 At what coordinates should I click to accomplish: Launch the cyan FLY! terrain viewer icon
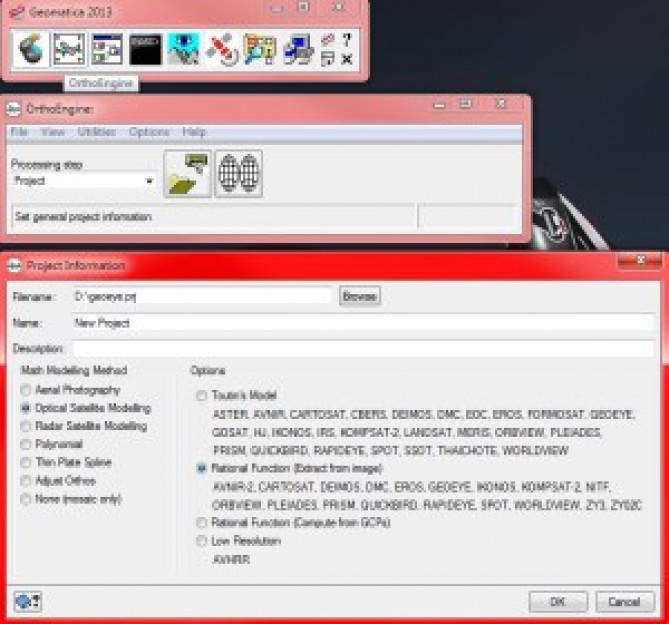click(x=183, y=49)
